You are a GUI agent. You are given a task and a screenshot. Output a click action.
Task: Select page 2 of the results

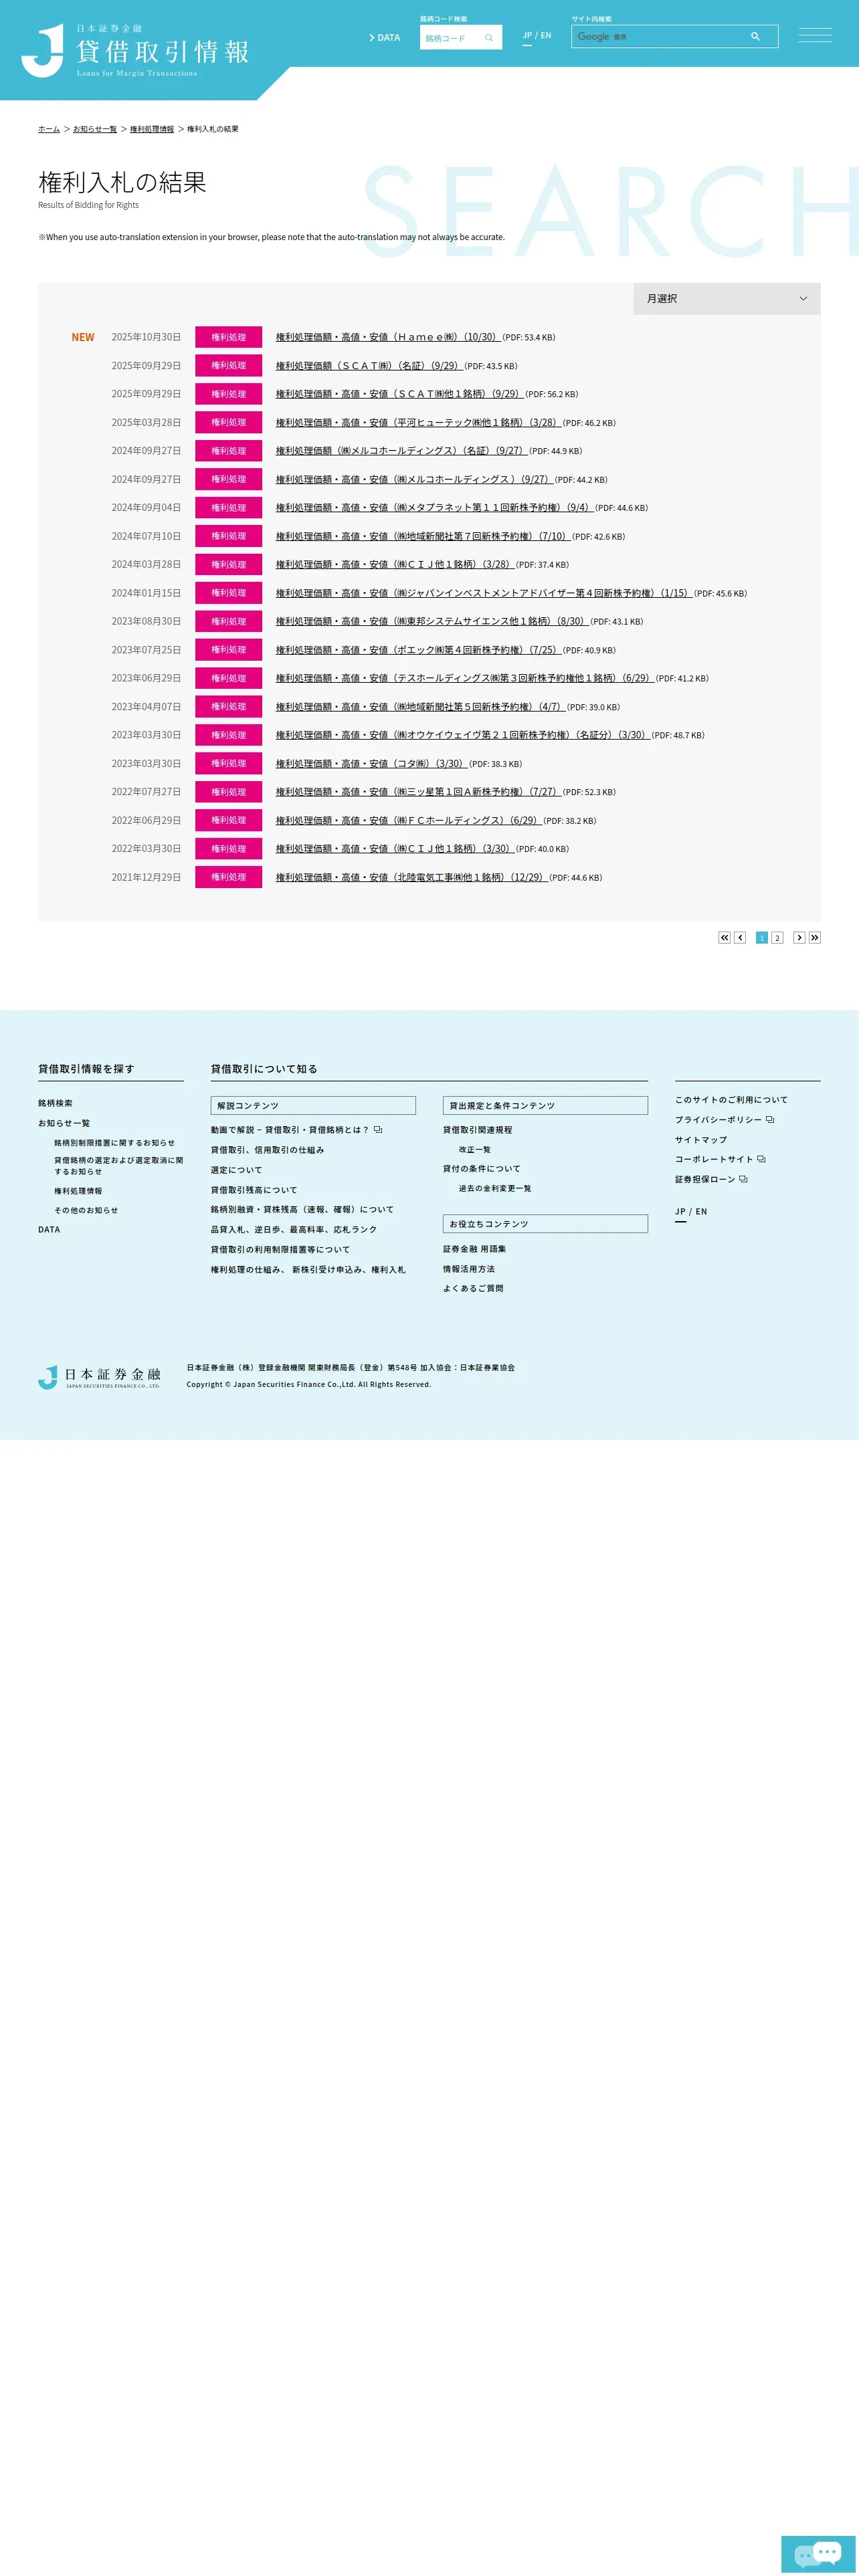(x=777, y=938)
